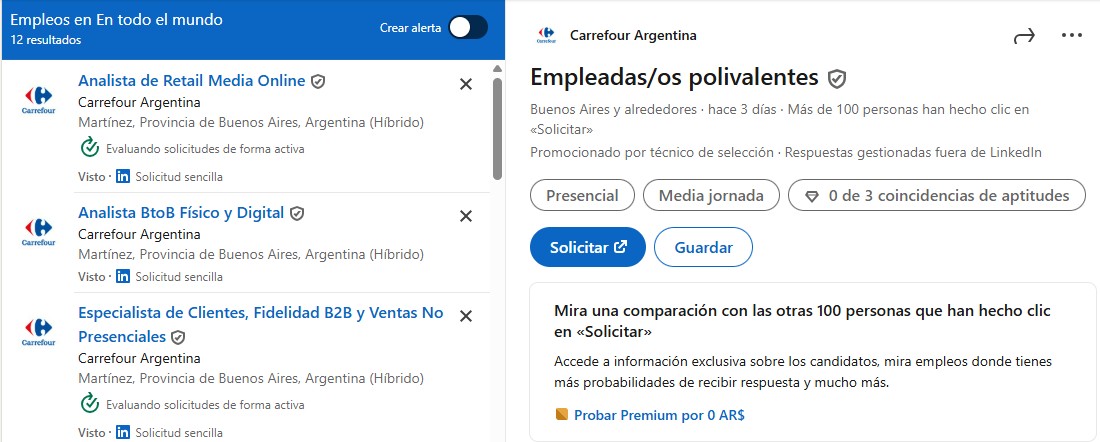The width and height of the screenshot is (1100, 442).
Task: Select the Presencial tag
Action: click(x=582, y=196)
